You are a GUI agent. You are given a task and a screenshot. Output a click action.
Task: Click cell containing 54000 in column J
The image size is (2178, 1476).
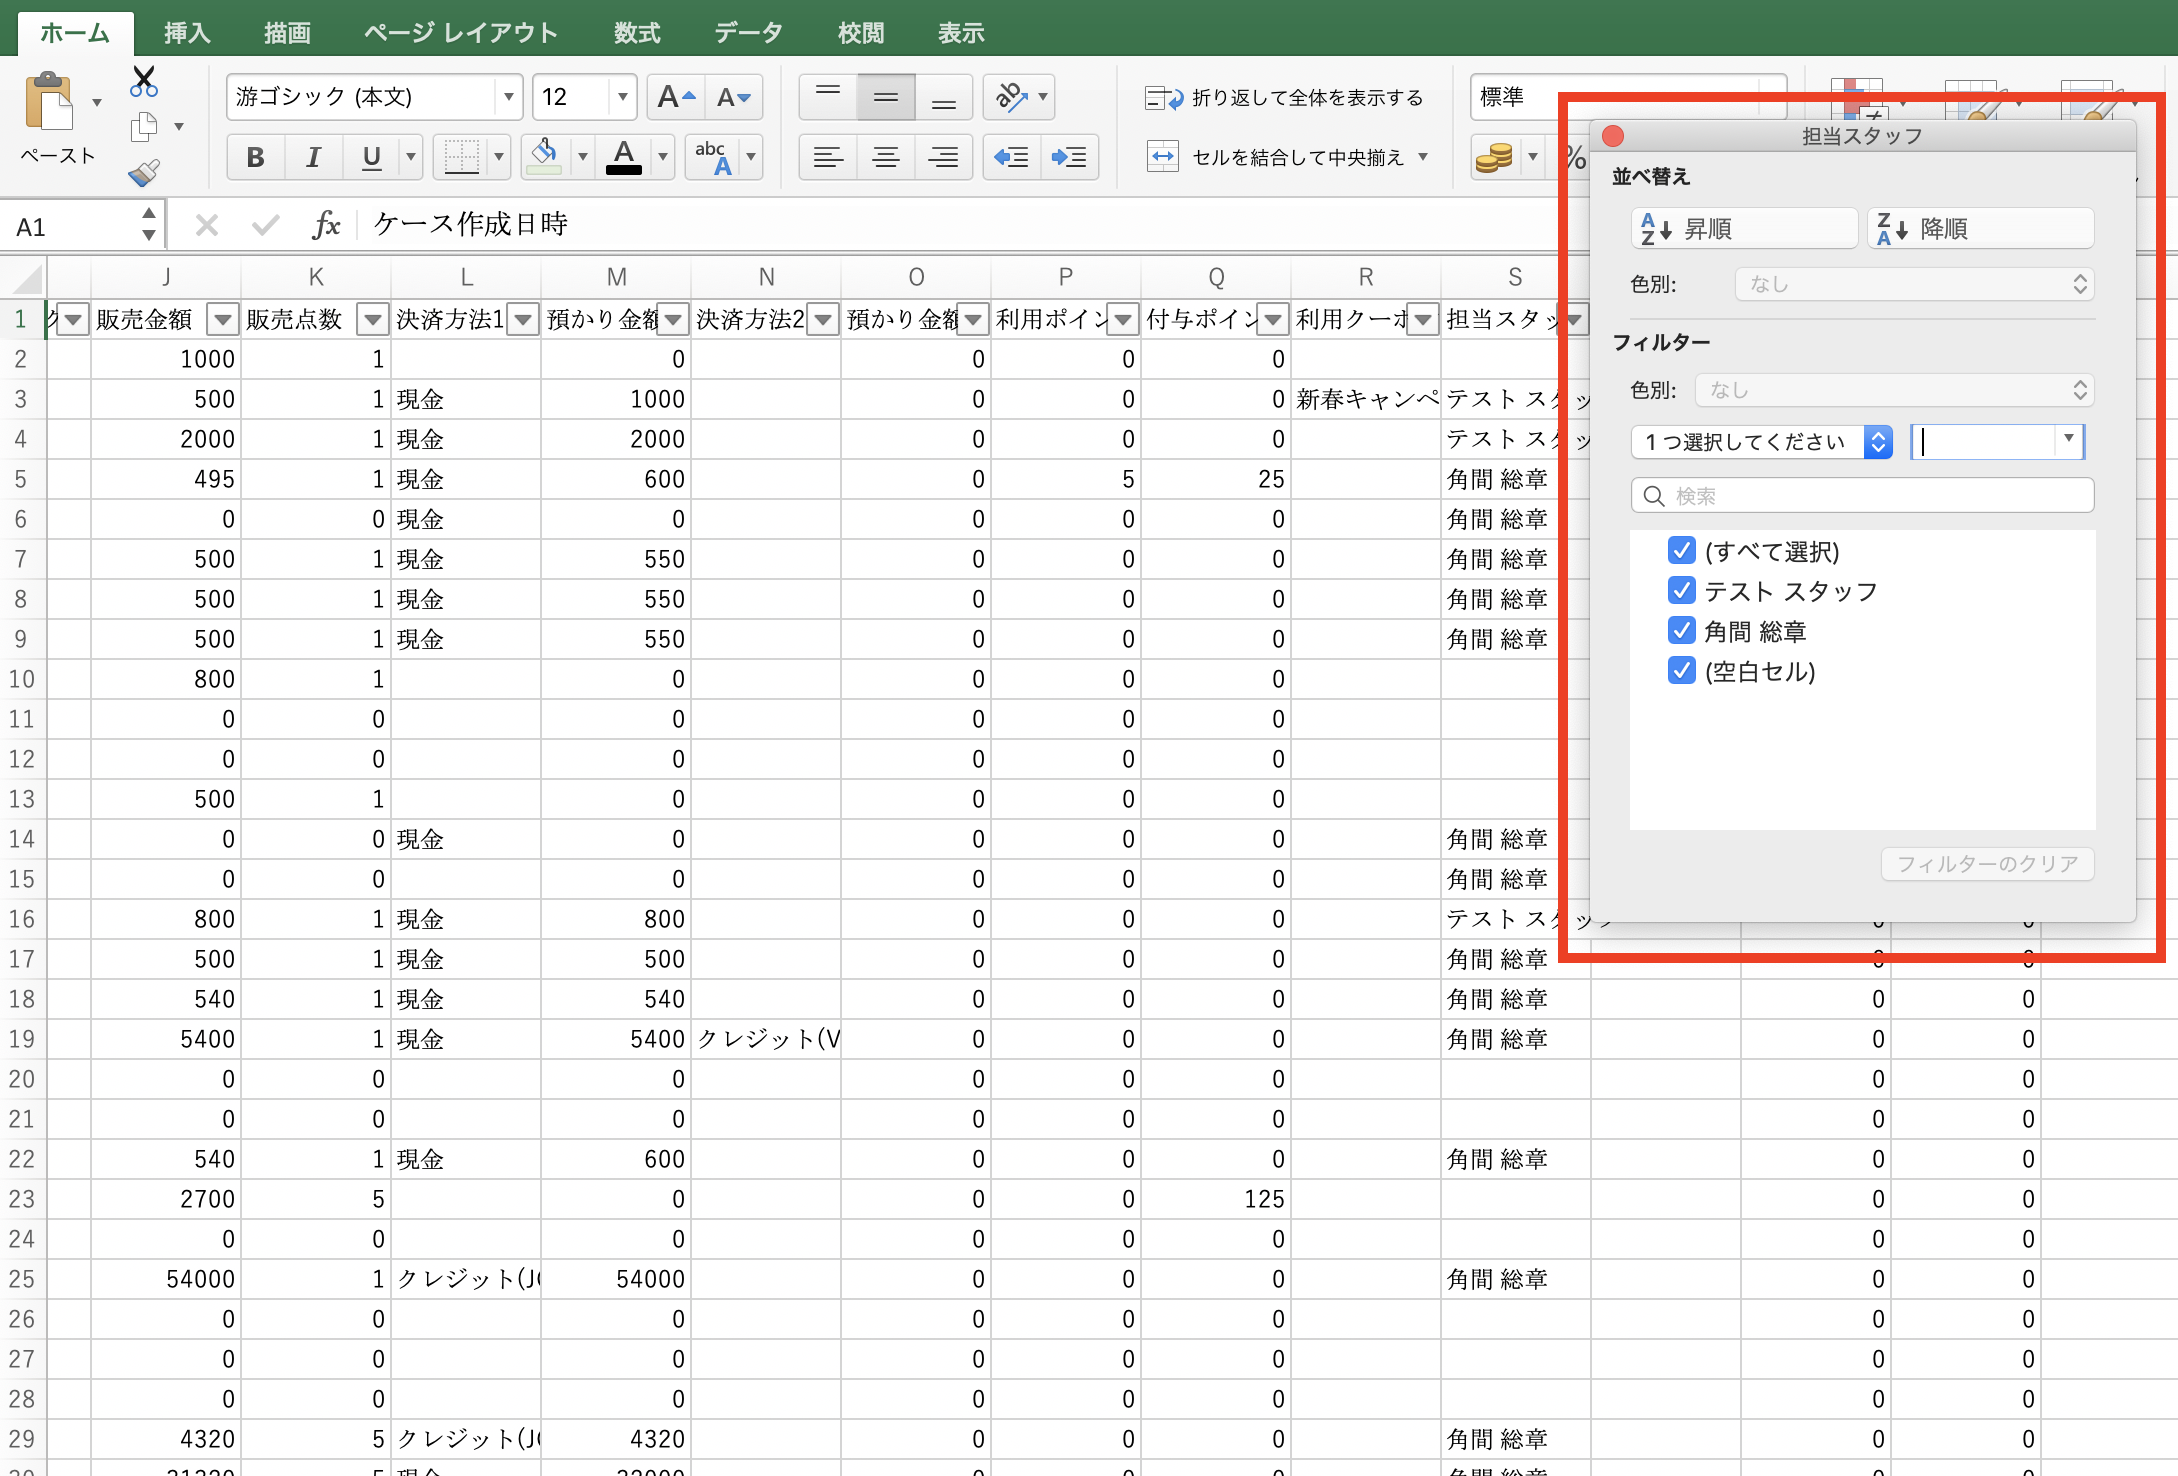[166, 1279]
